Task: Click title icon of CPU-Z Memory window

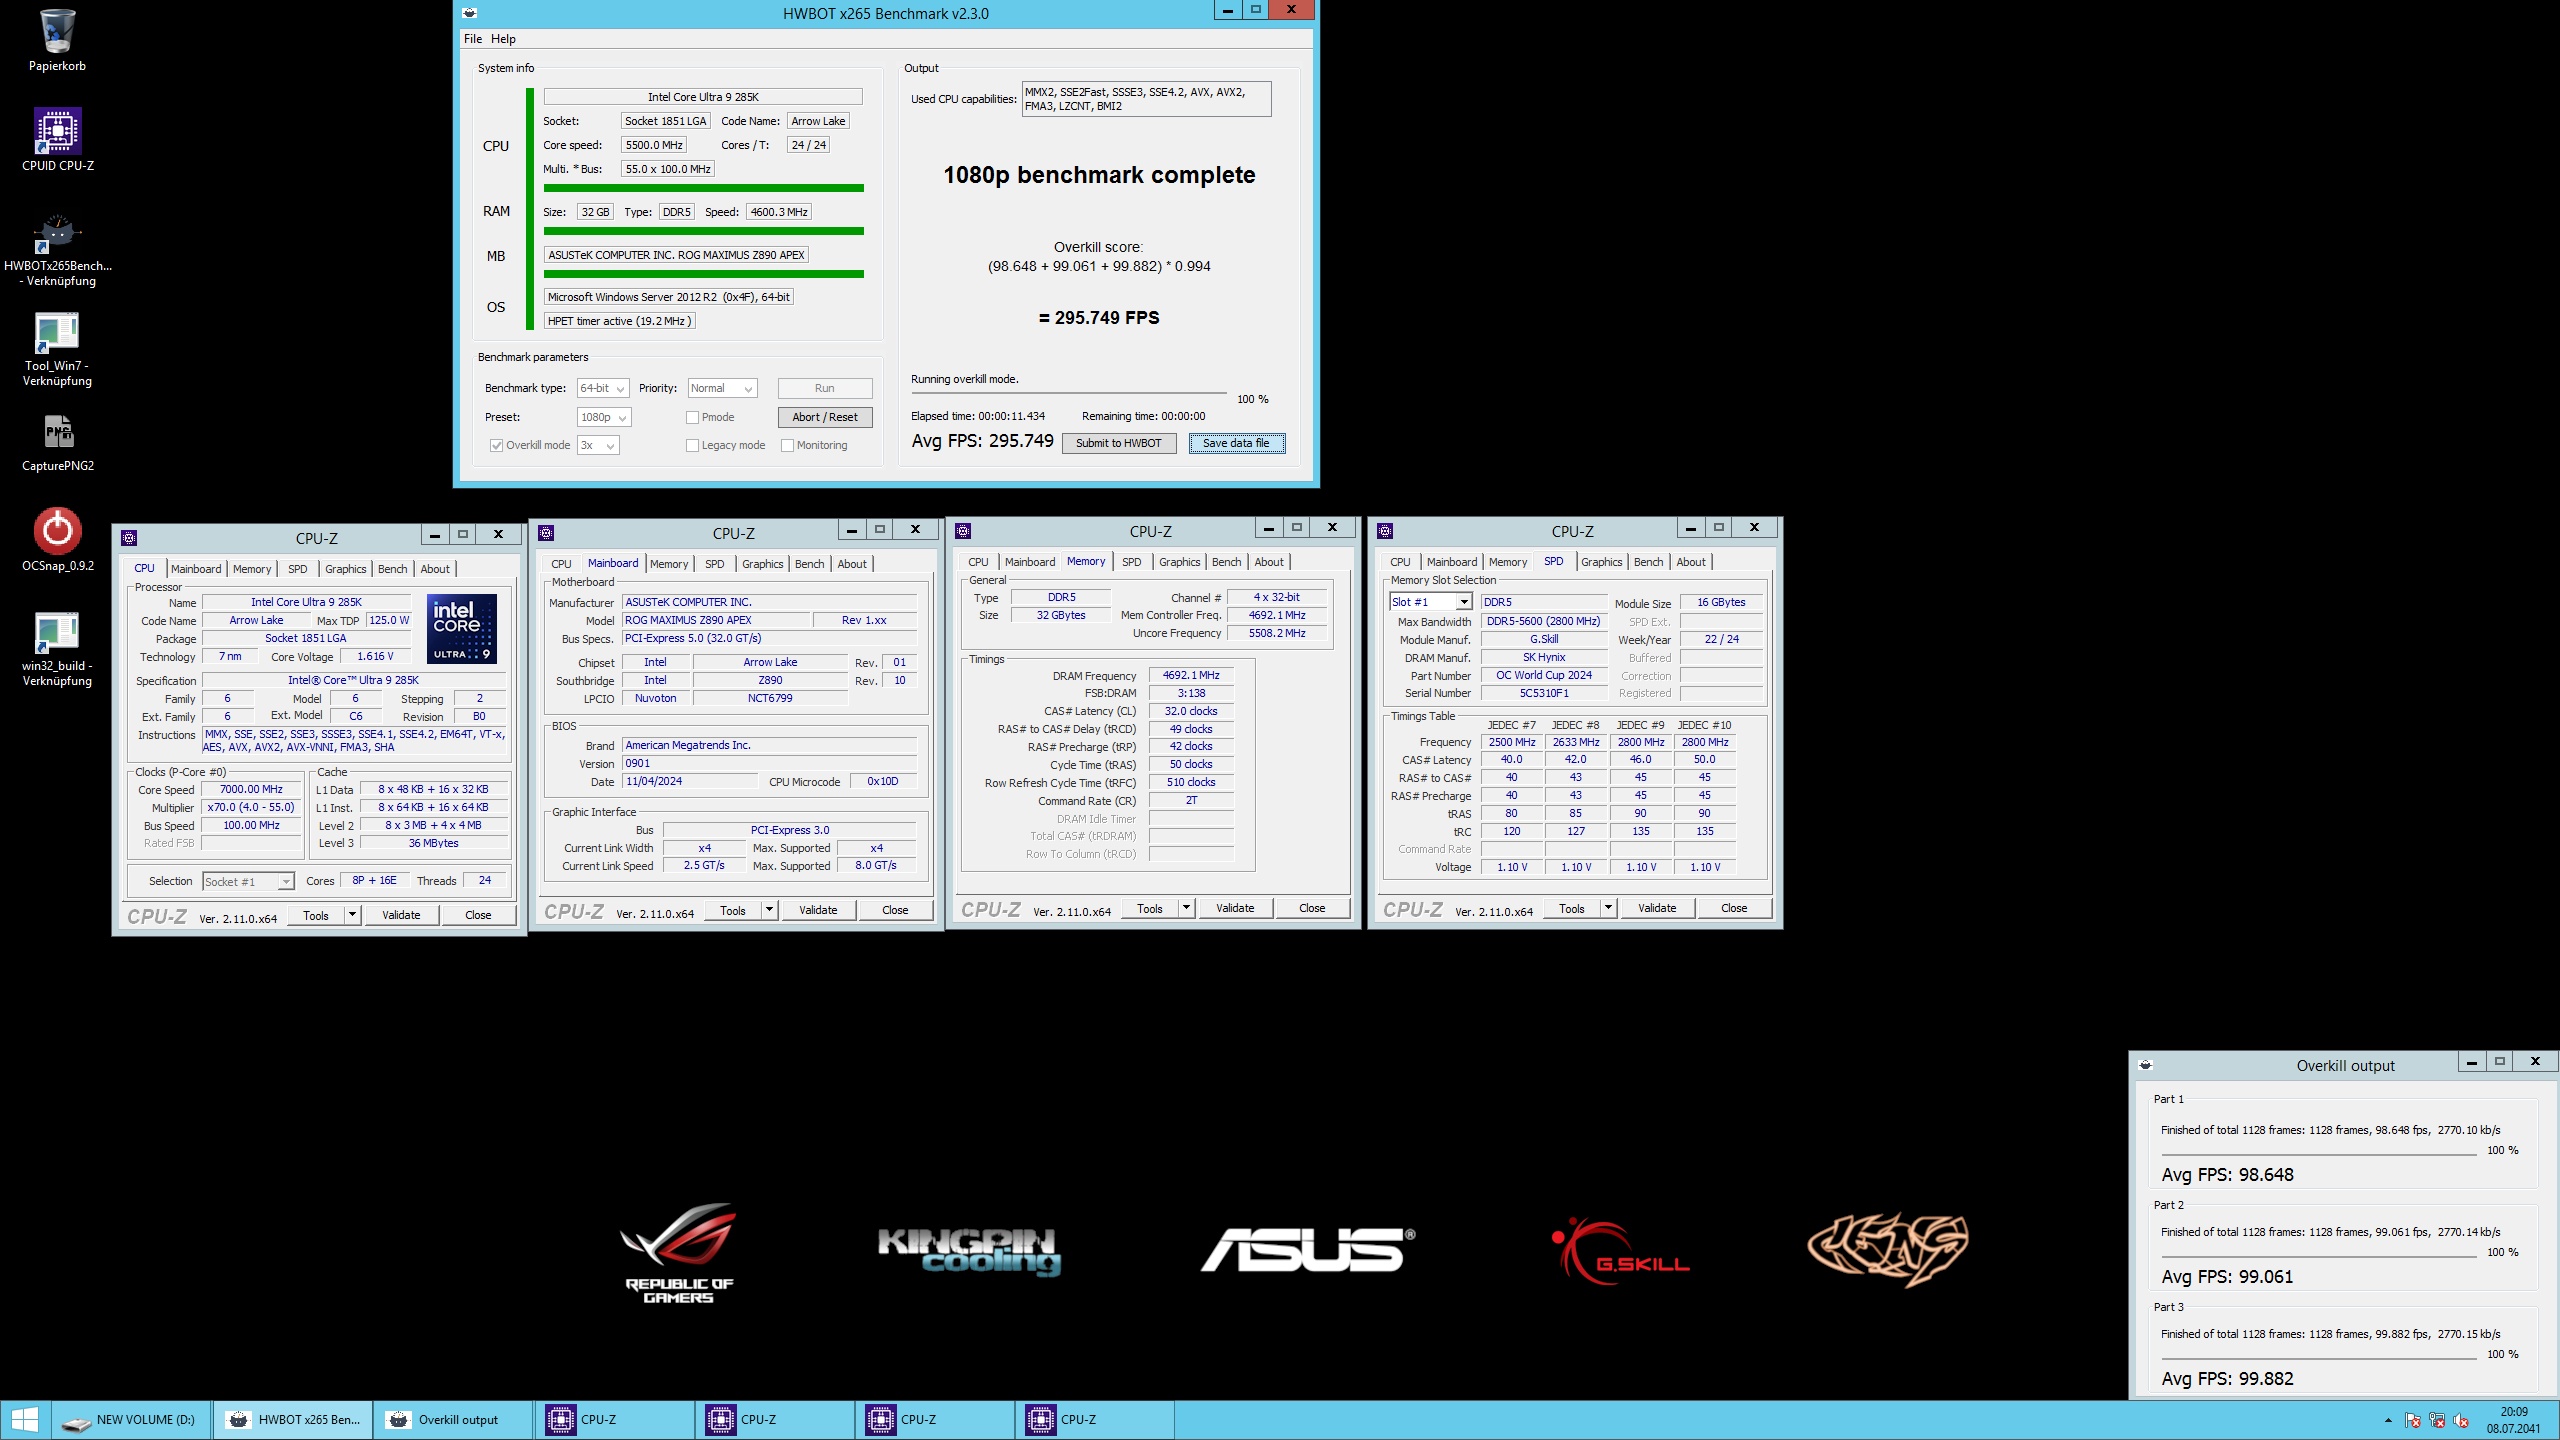Action: pyautogui.click(x=963, y=531)
